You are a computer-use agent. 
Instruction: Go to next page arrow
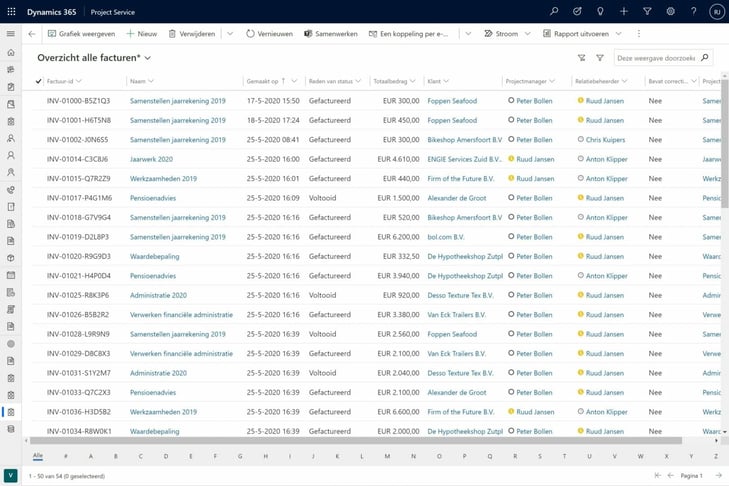tap(718, 475)
